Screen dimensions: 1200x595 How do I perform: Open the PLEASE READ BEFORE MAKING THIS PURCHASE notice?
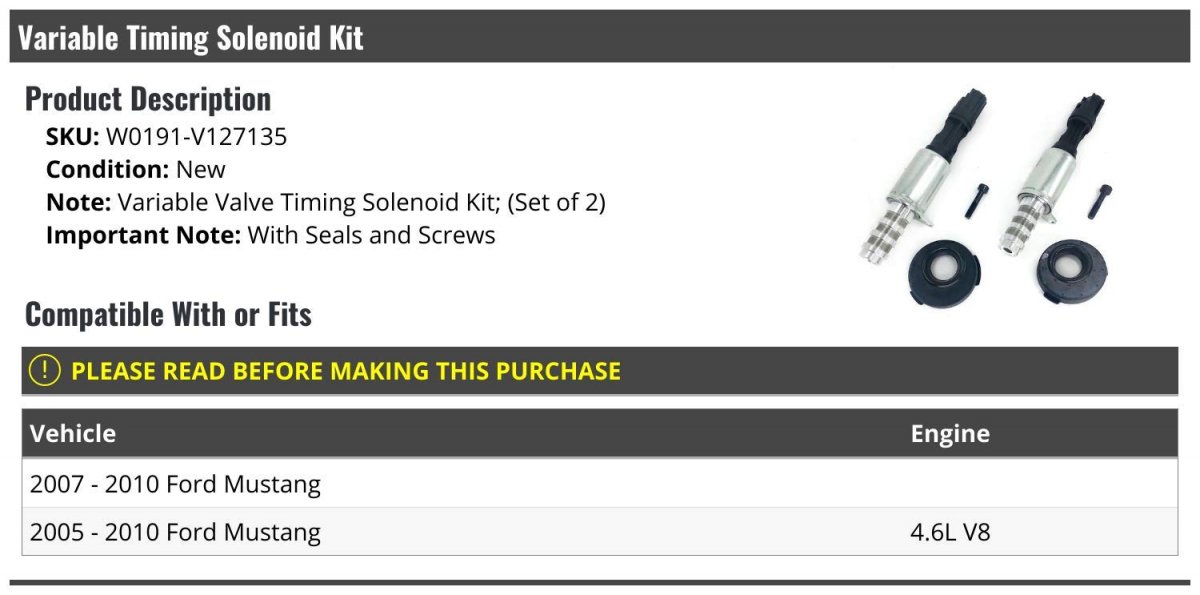(x=346, y=371)
